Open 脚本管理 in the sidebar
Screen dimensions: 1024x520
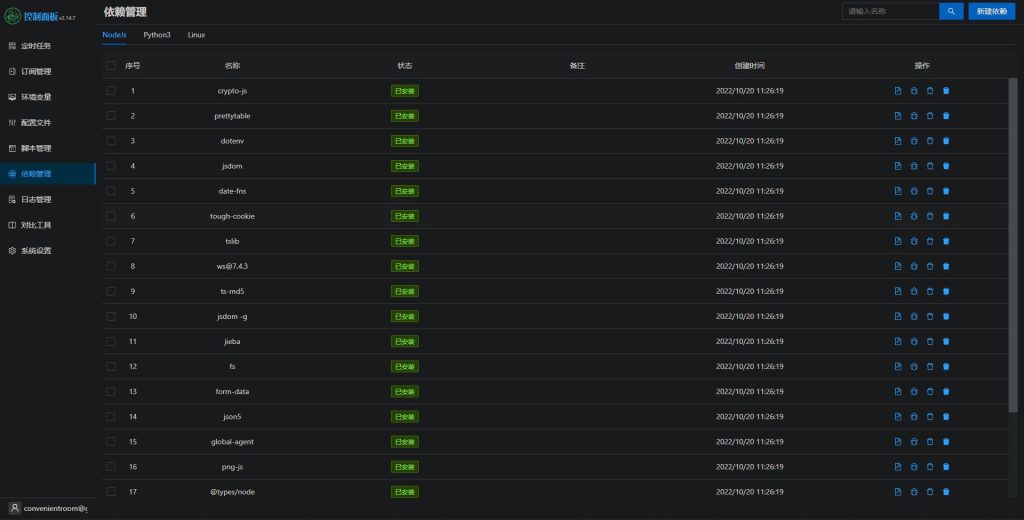pos(48,148)
